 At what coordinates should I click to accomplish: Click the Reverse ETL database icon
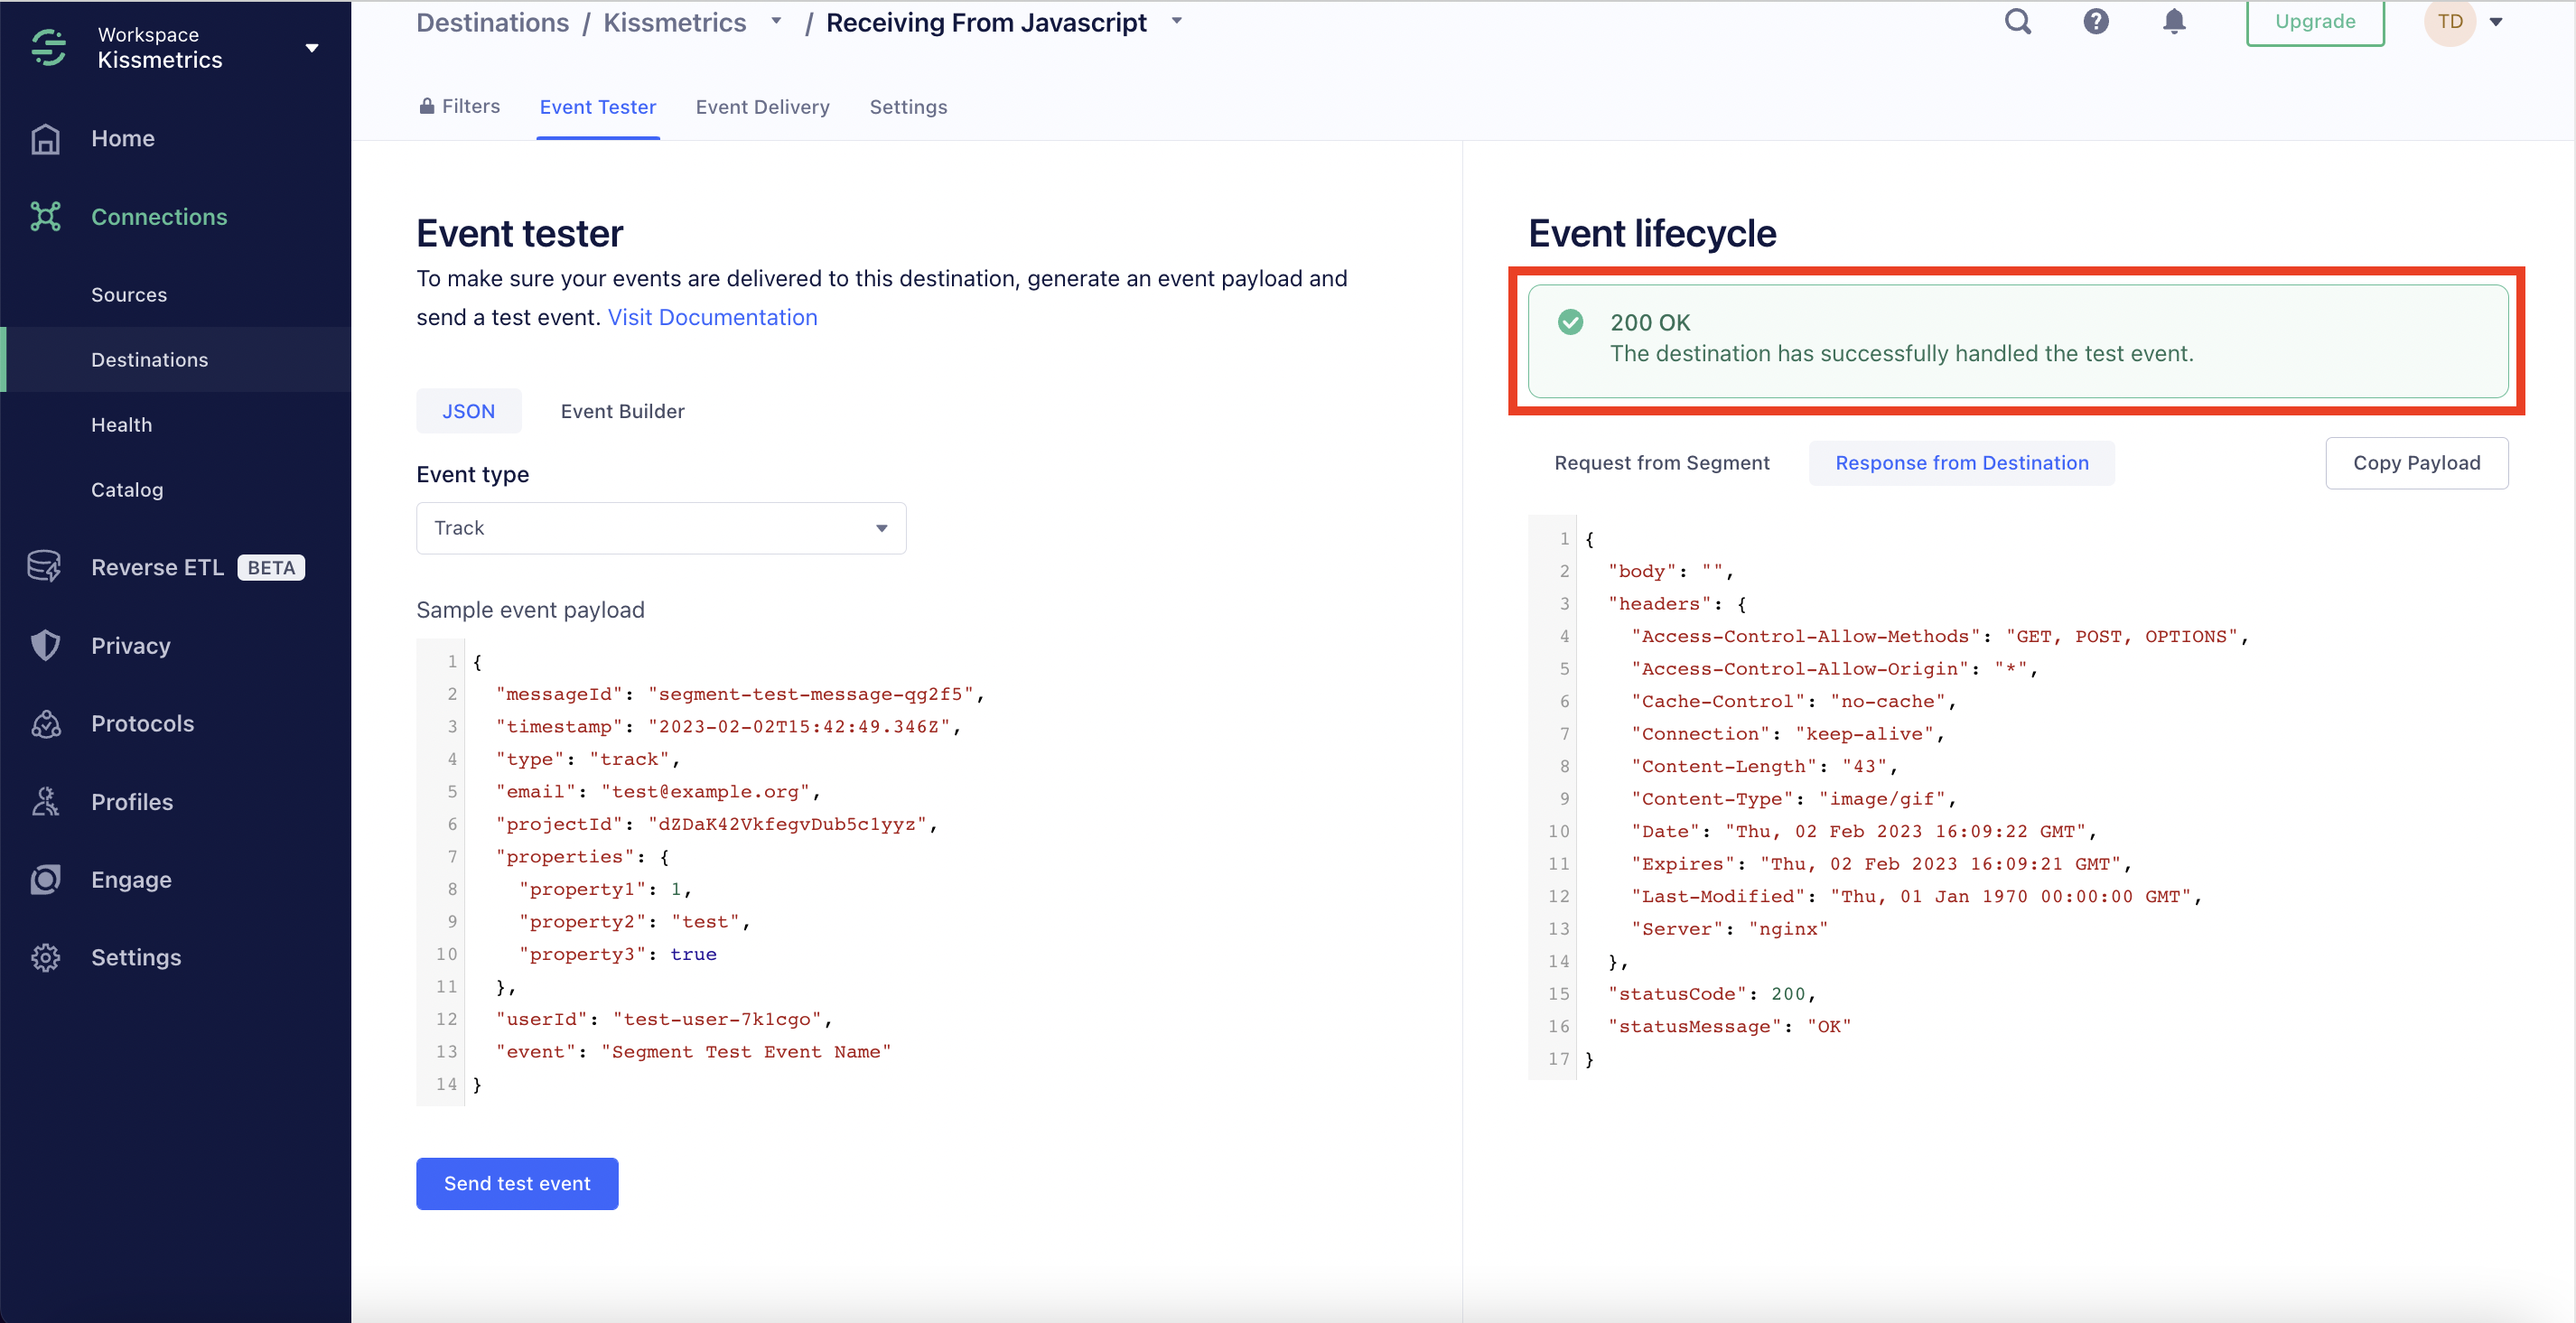coord(45,567)
